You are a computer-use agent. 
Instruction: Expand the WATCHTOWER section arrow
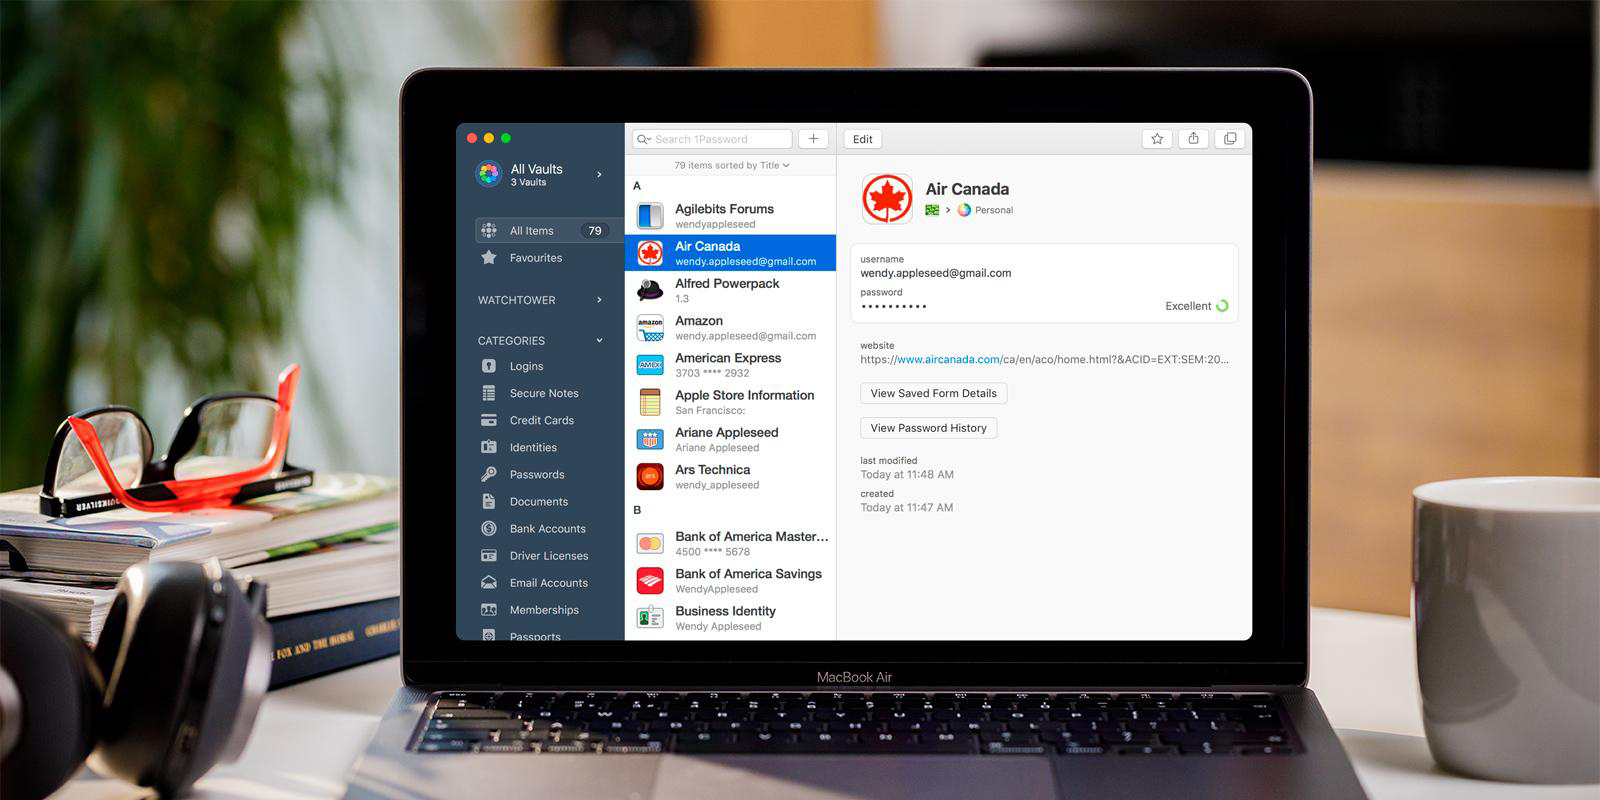coord(599,300)
